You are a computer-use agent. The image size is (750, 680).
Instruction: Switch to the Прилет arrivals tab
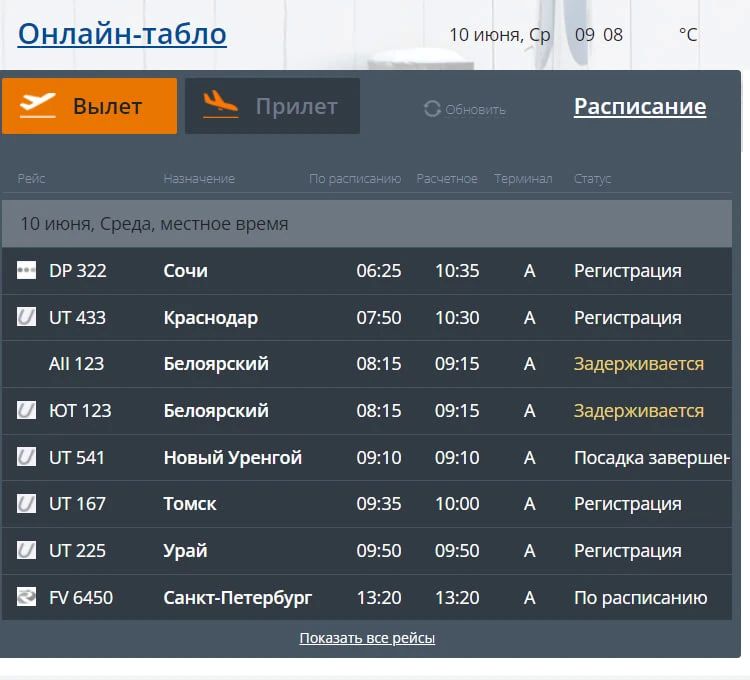point(273,106)
